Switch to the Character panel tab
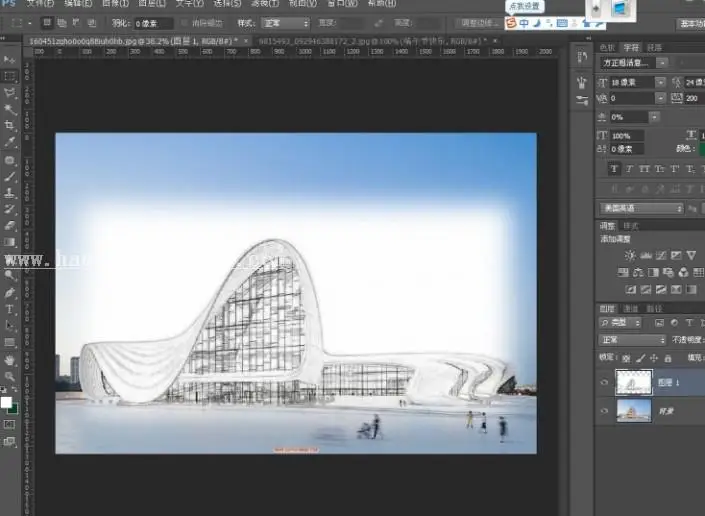This screenshot has height=516, width=705. click(x=631, y=48)
